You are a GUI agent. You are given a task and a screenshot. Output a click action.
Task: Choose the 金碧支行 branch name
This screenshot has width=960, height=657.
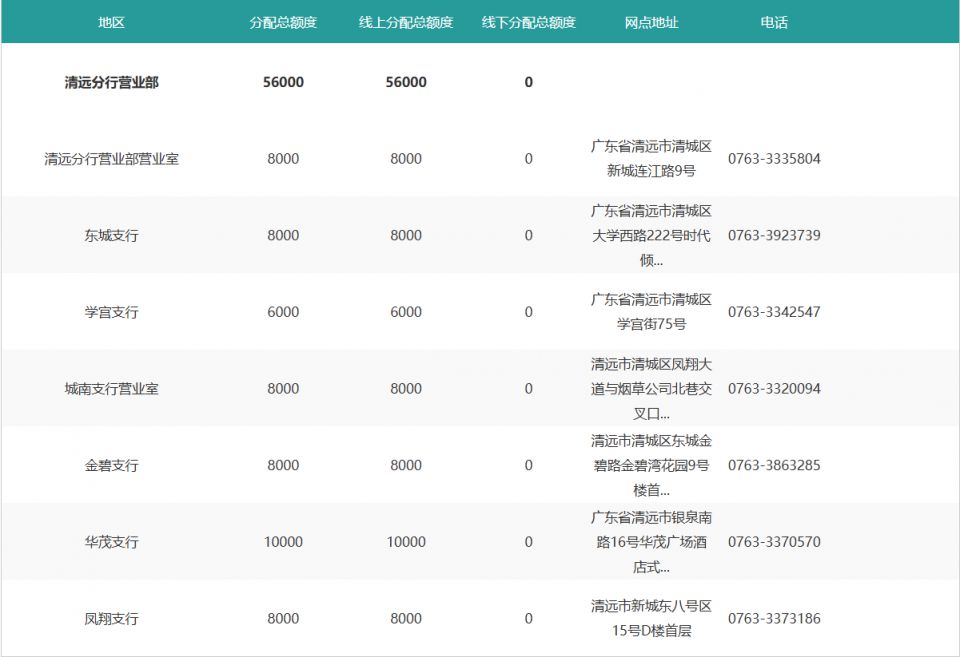[x=111, y=466]
